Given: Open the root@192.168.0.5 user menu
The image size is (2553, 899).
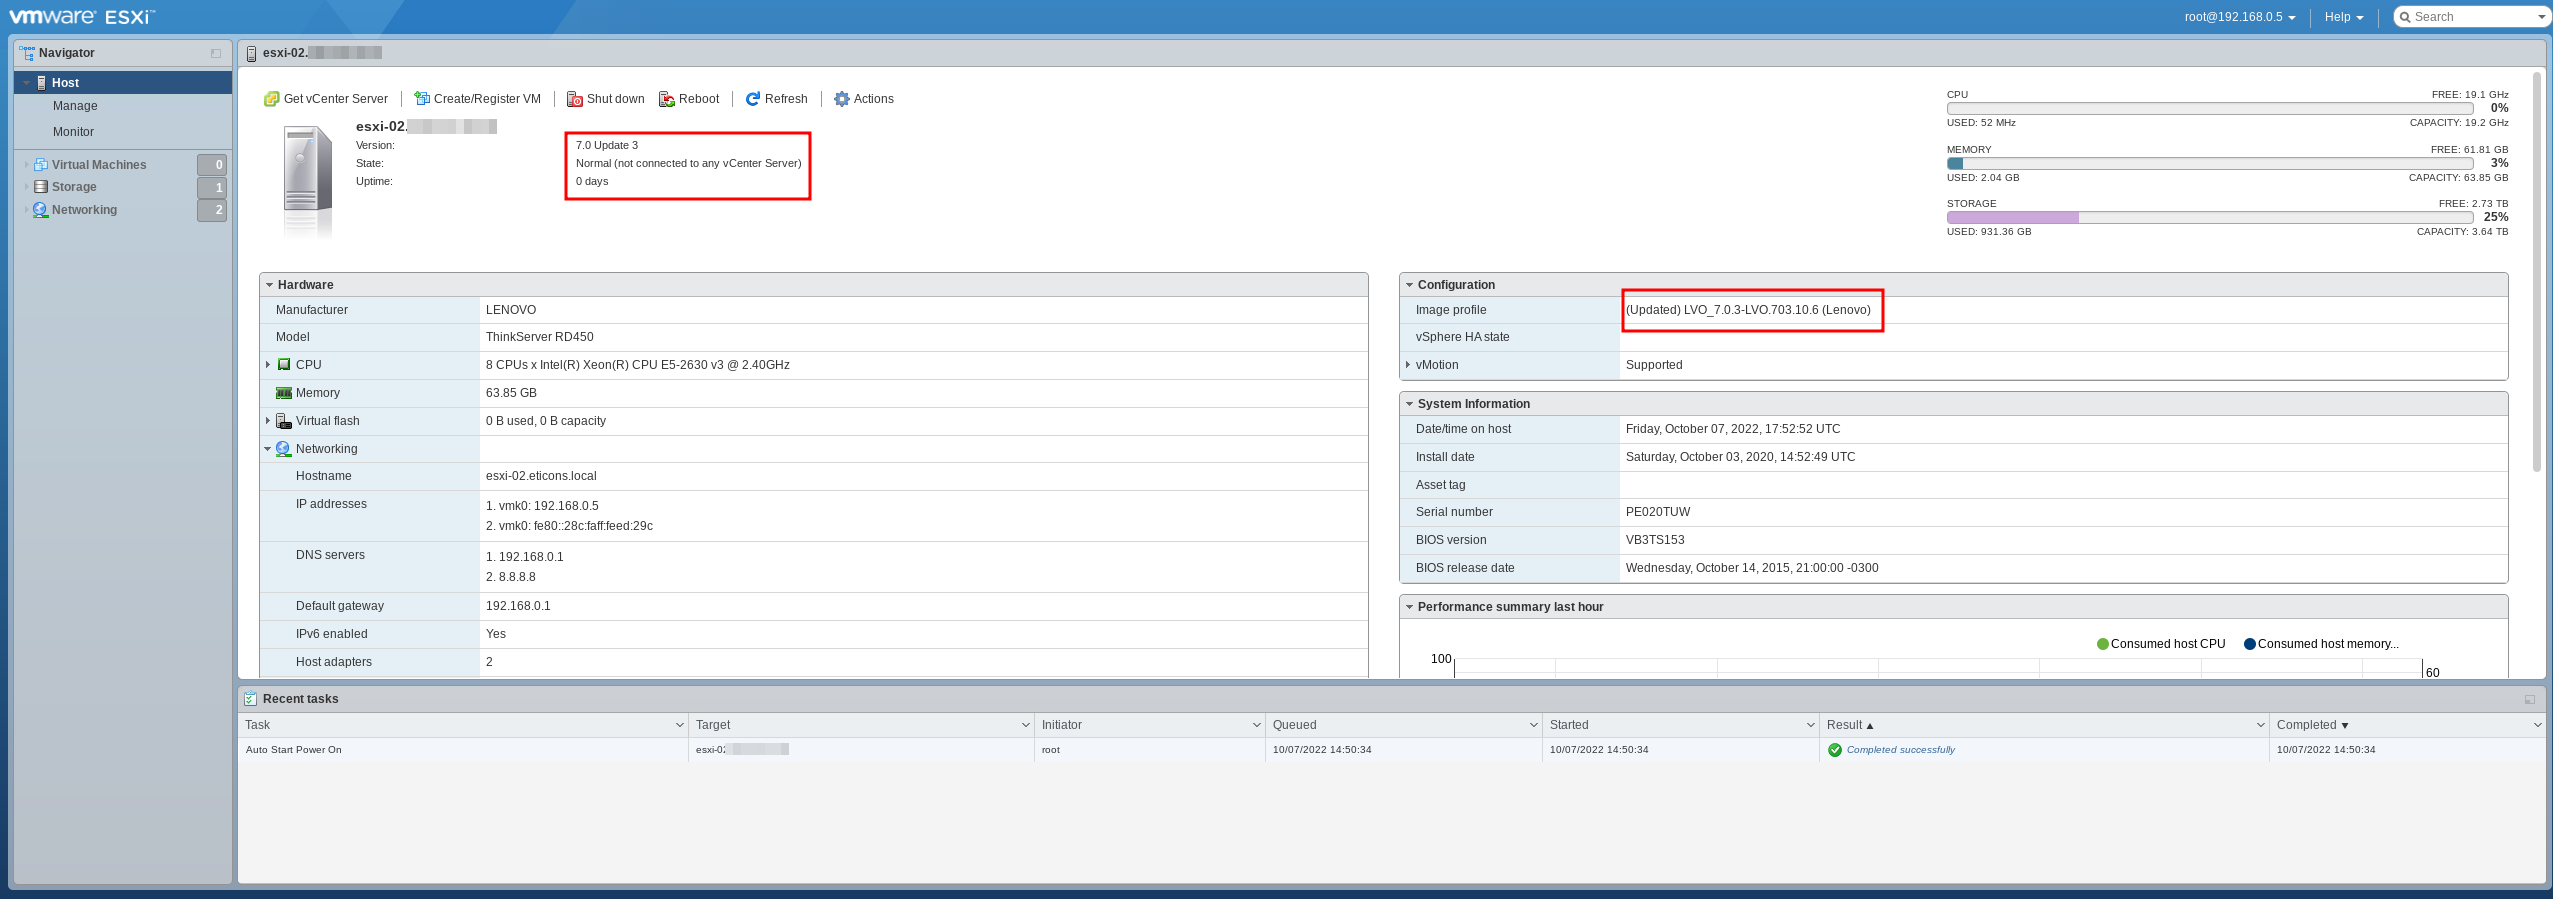Looking at the screenshot, I should pyautogui.click(x=2238, y=17).
